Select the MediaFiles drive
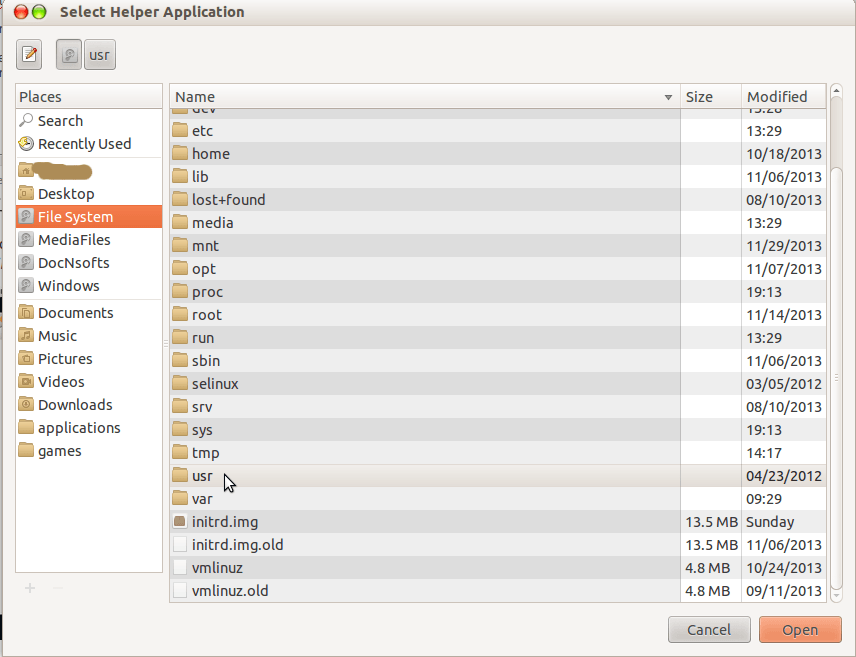The height and width of the screenshot is (657, 856). [x=74, y=240]
